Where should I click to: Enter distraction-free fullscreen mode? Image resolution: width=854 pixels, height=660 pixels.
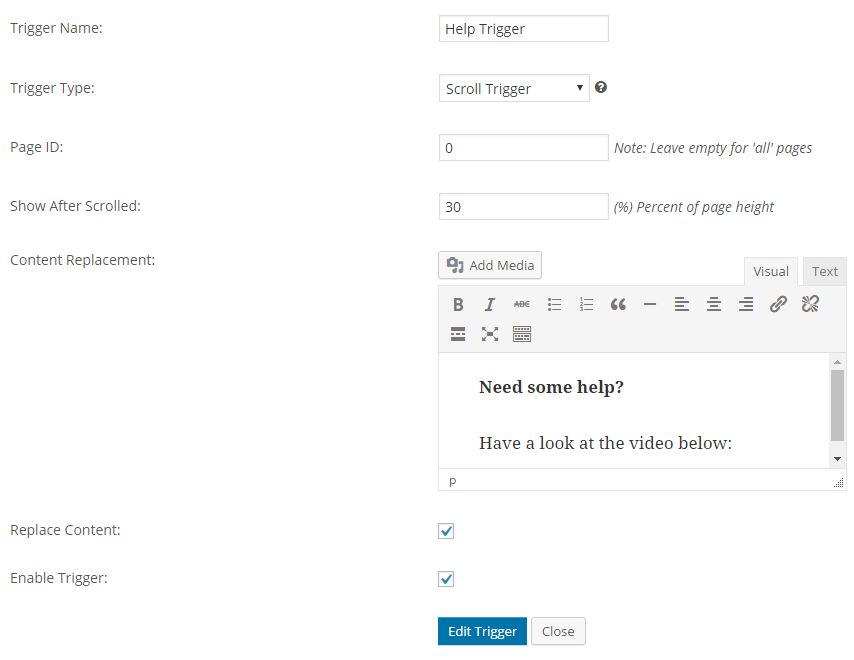(490, 335)
